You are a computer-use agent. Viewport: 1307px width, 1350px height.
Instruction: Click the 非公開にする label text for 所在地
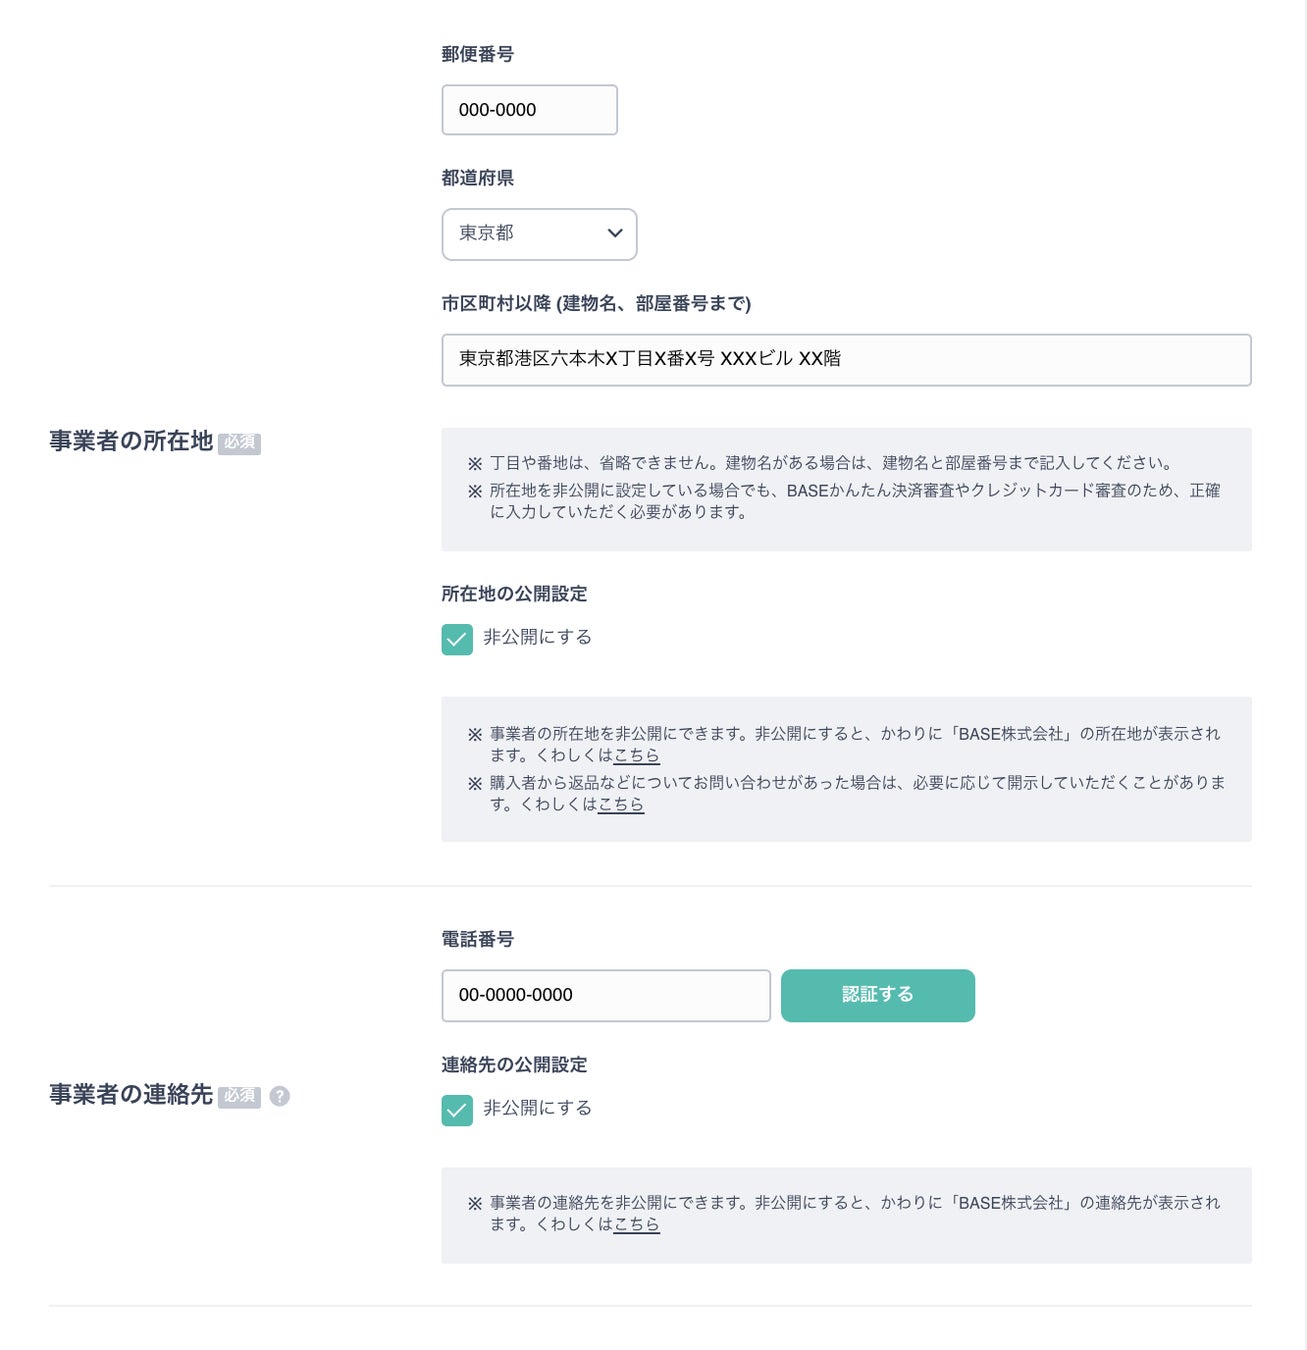coord(537,637)
